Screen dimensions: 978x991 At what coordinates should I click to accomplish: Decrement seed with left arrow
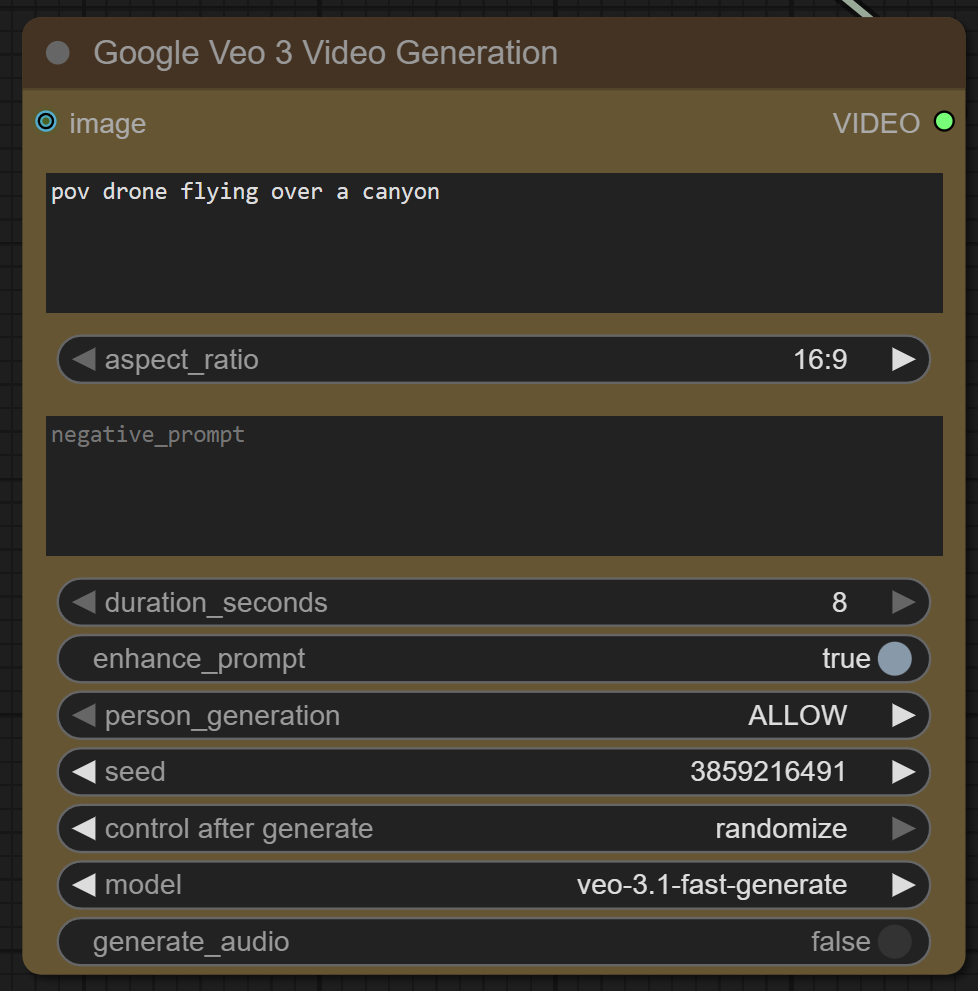[x=83, y=772]
